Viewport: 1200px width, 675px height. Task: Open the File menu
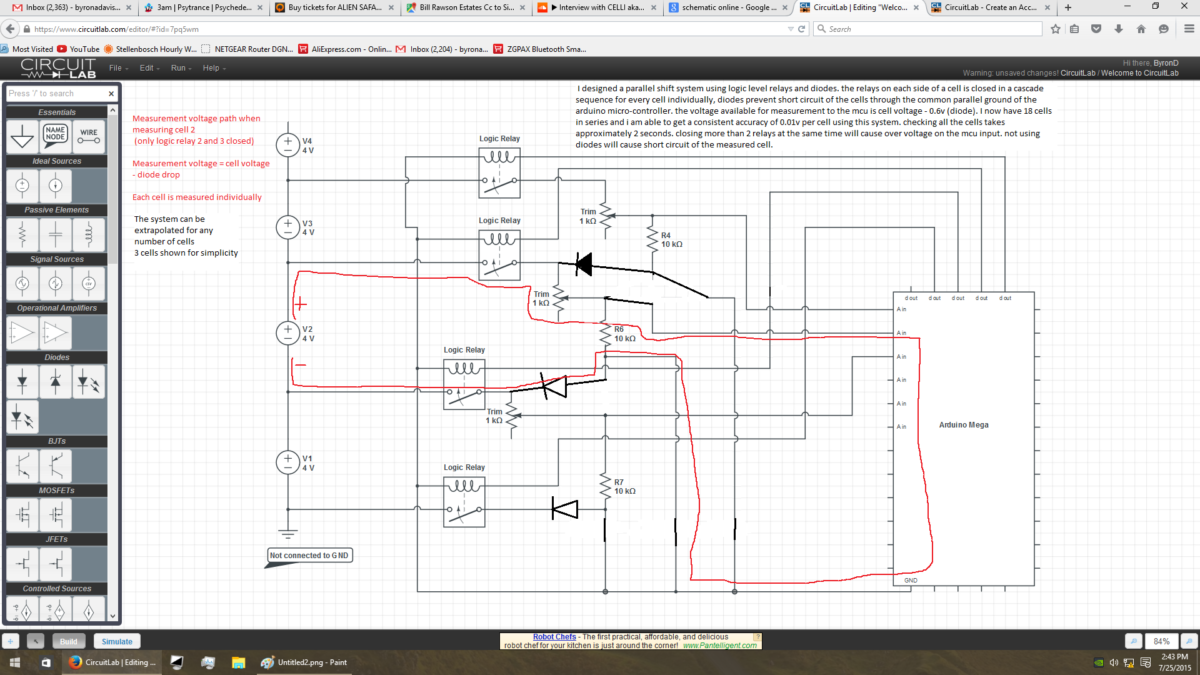click(x=118, y=68)
